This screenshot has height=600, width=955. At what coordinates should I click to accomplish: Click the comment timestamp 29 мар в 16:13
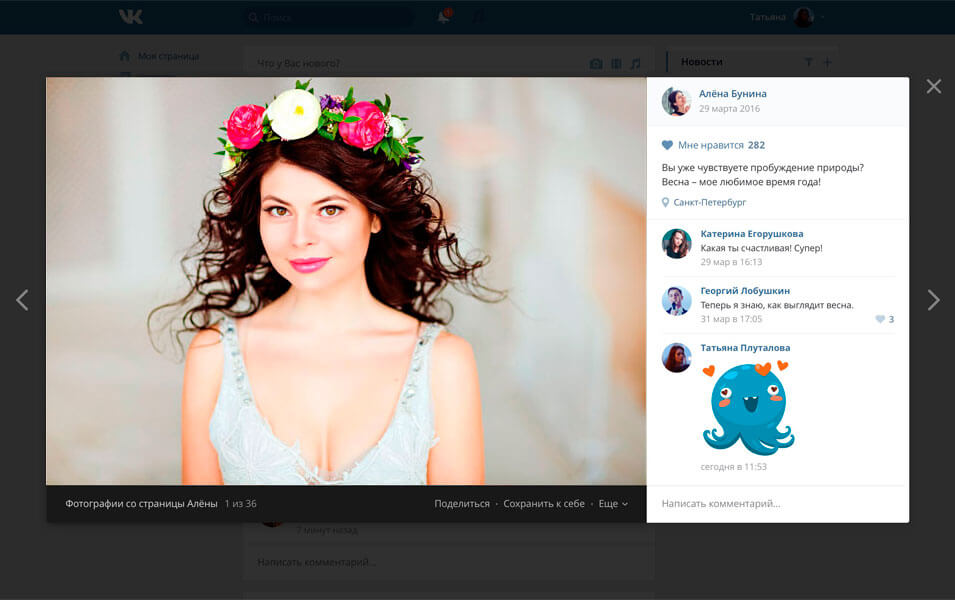pyautogui.click(x=731, y=262)
